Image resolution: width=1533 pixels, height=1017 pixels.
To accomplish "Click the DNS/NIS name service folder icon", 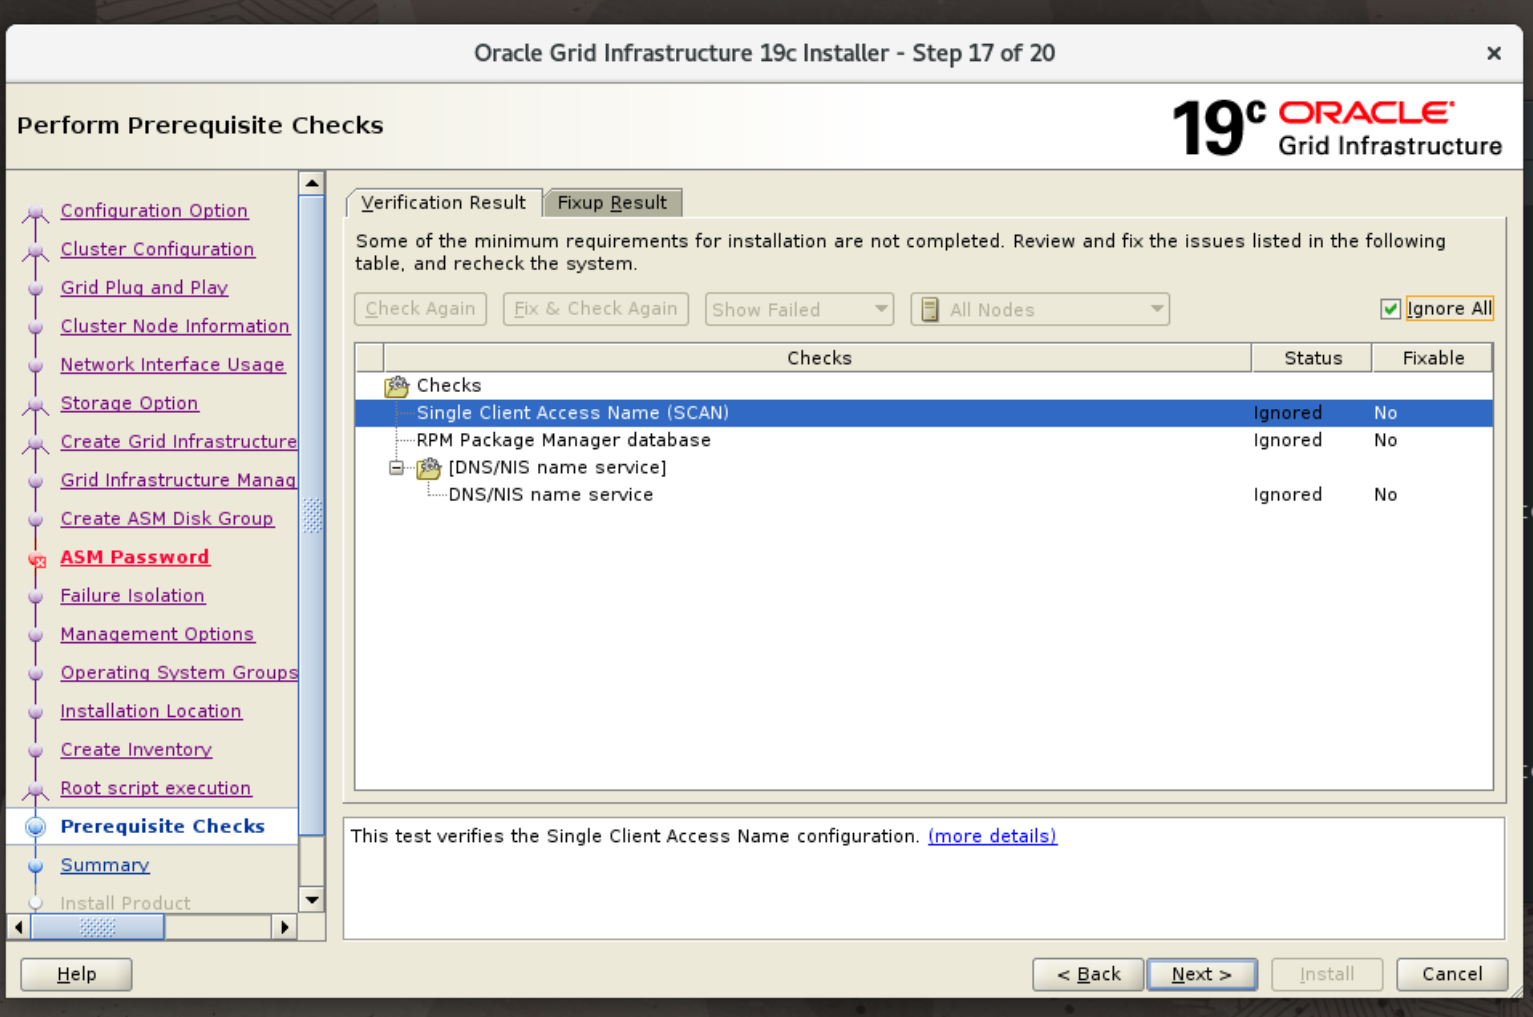I will (429, 468).
